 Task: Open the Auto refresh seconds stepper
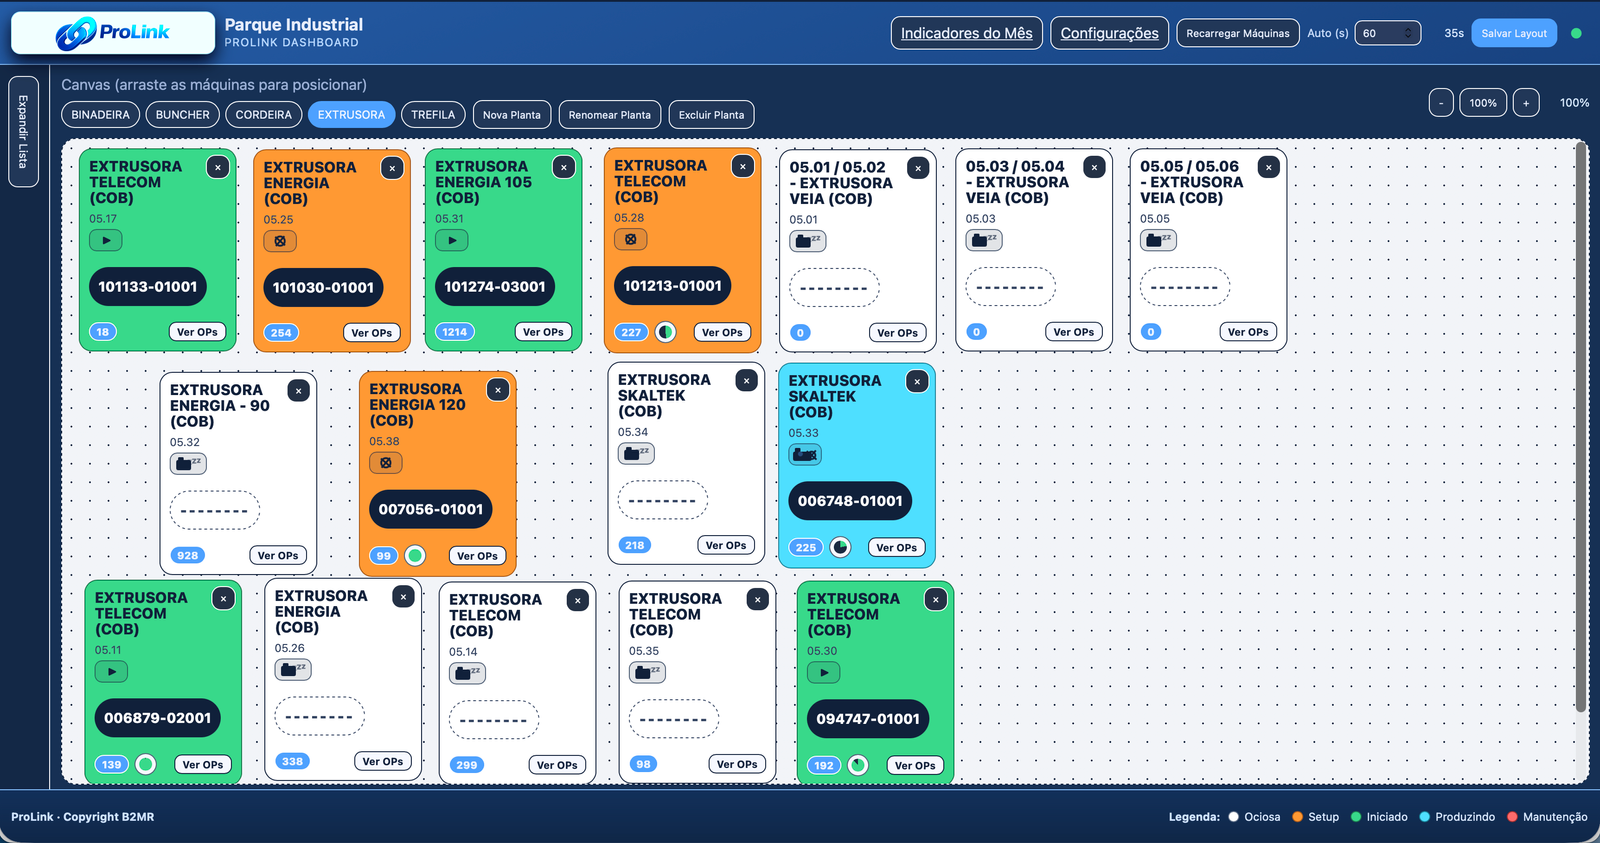coord(1408,33)
